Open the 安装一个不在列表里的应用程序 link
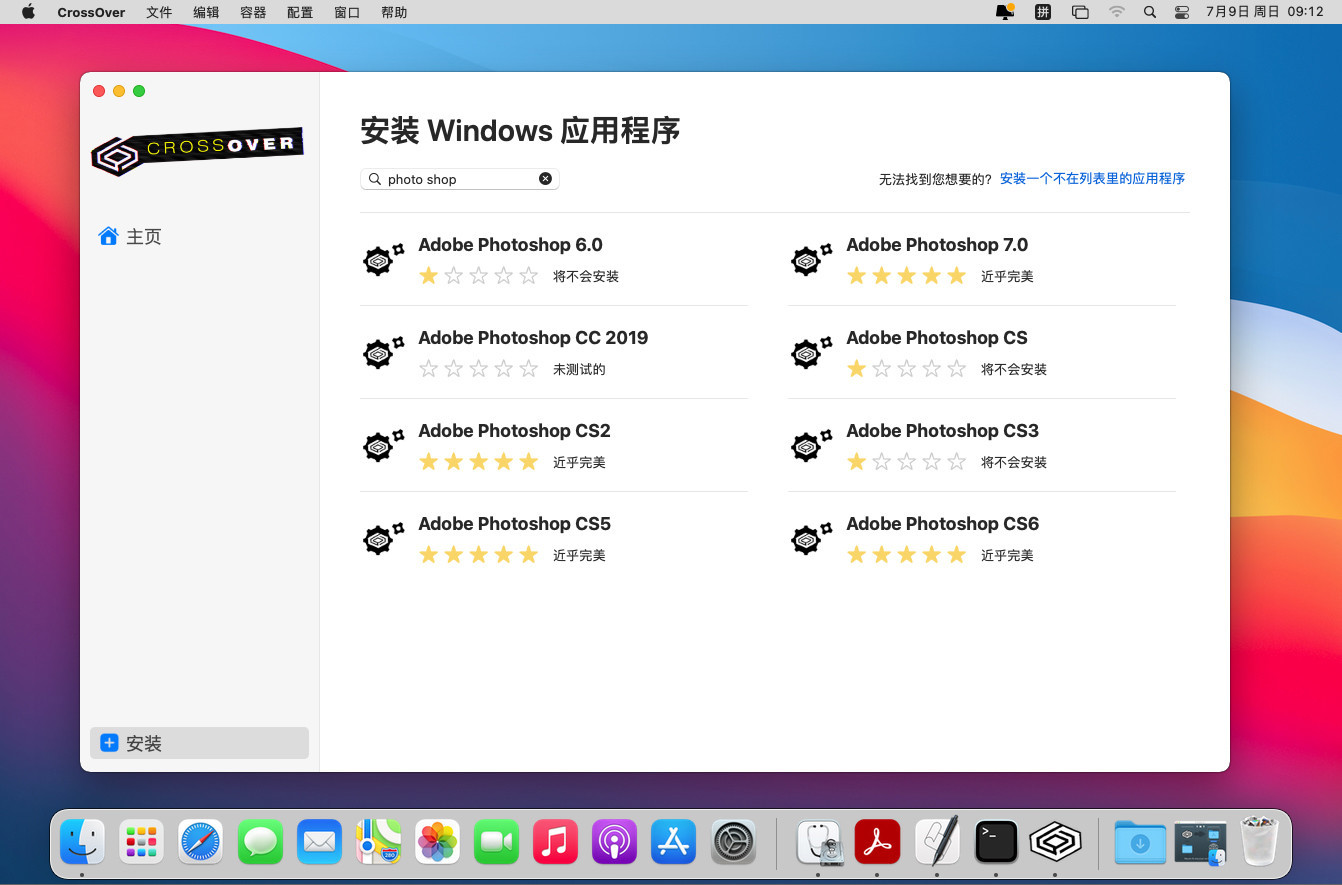Screen dimensions: 1342x885 pyautogui.click(x=1092, y=178)
